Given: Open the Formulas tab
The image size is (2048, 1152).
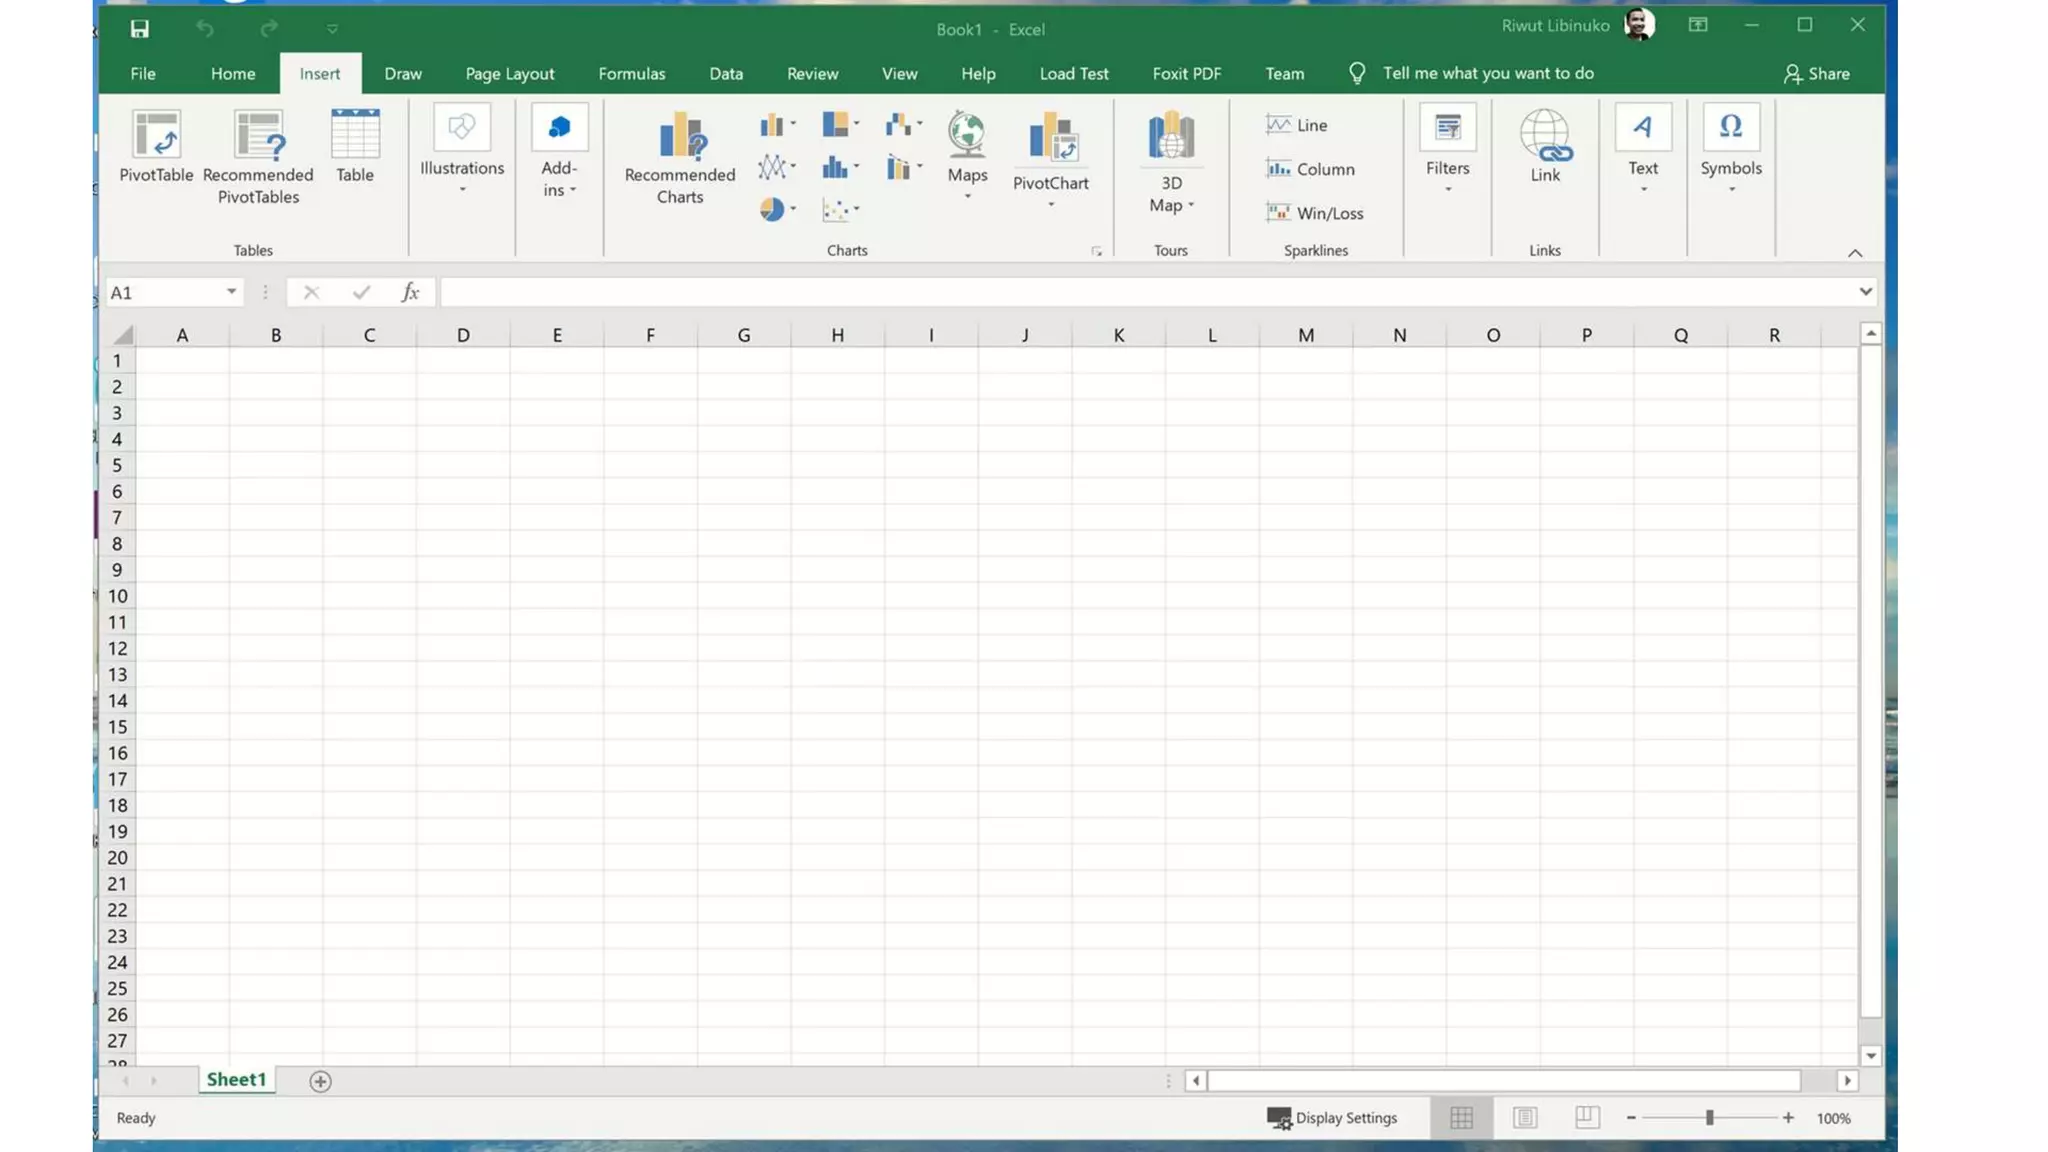Looking at the screenshot, I should 631,74.
